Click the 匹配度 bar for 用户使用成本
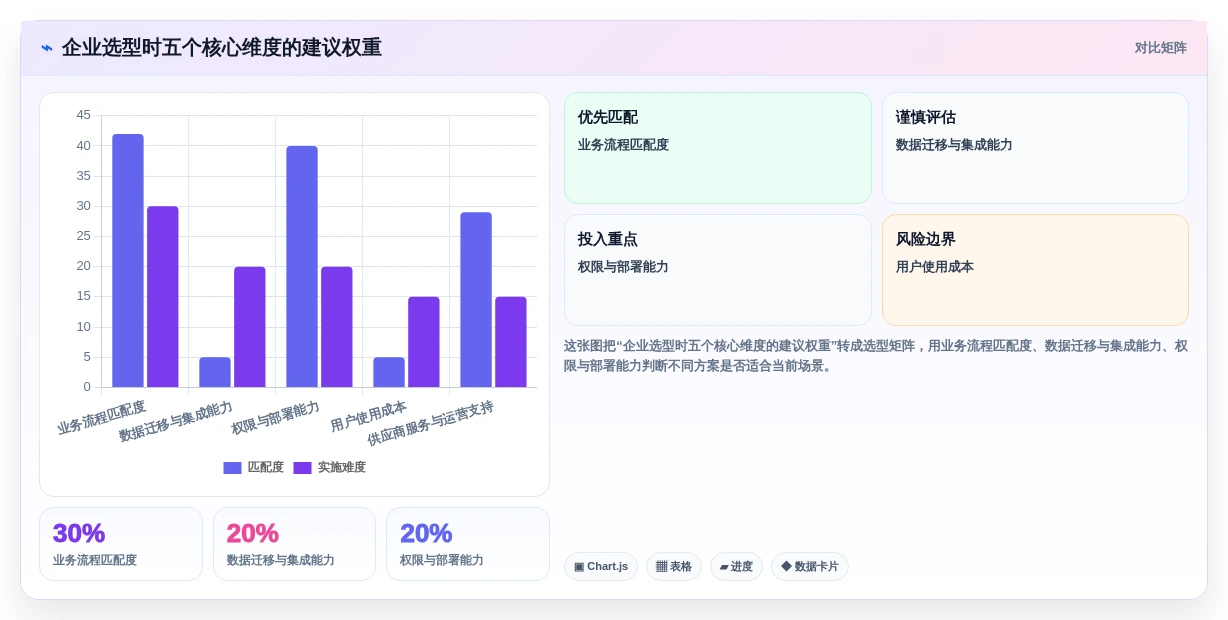Viewport: 1228px width, 620px height. [389, 372]
